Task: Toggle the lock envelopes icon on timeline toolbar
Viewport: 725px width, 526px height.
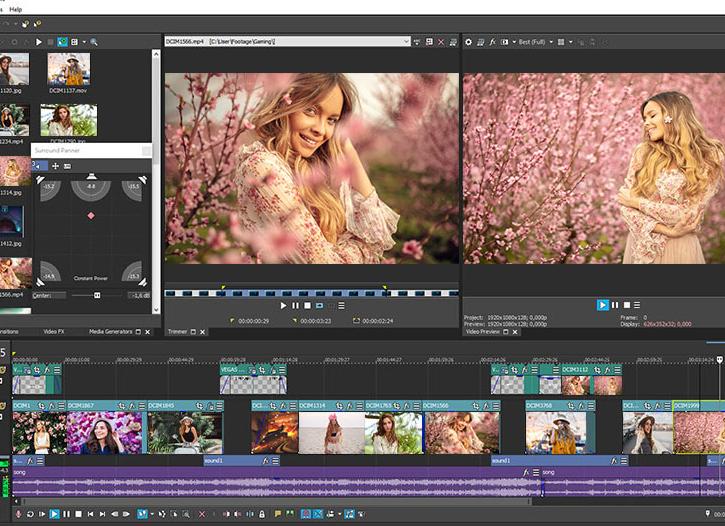Action: (x=262, y=514)
